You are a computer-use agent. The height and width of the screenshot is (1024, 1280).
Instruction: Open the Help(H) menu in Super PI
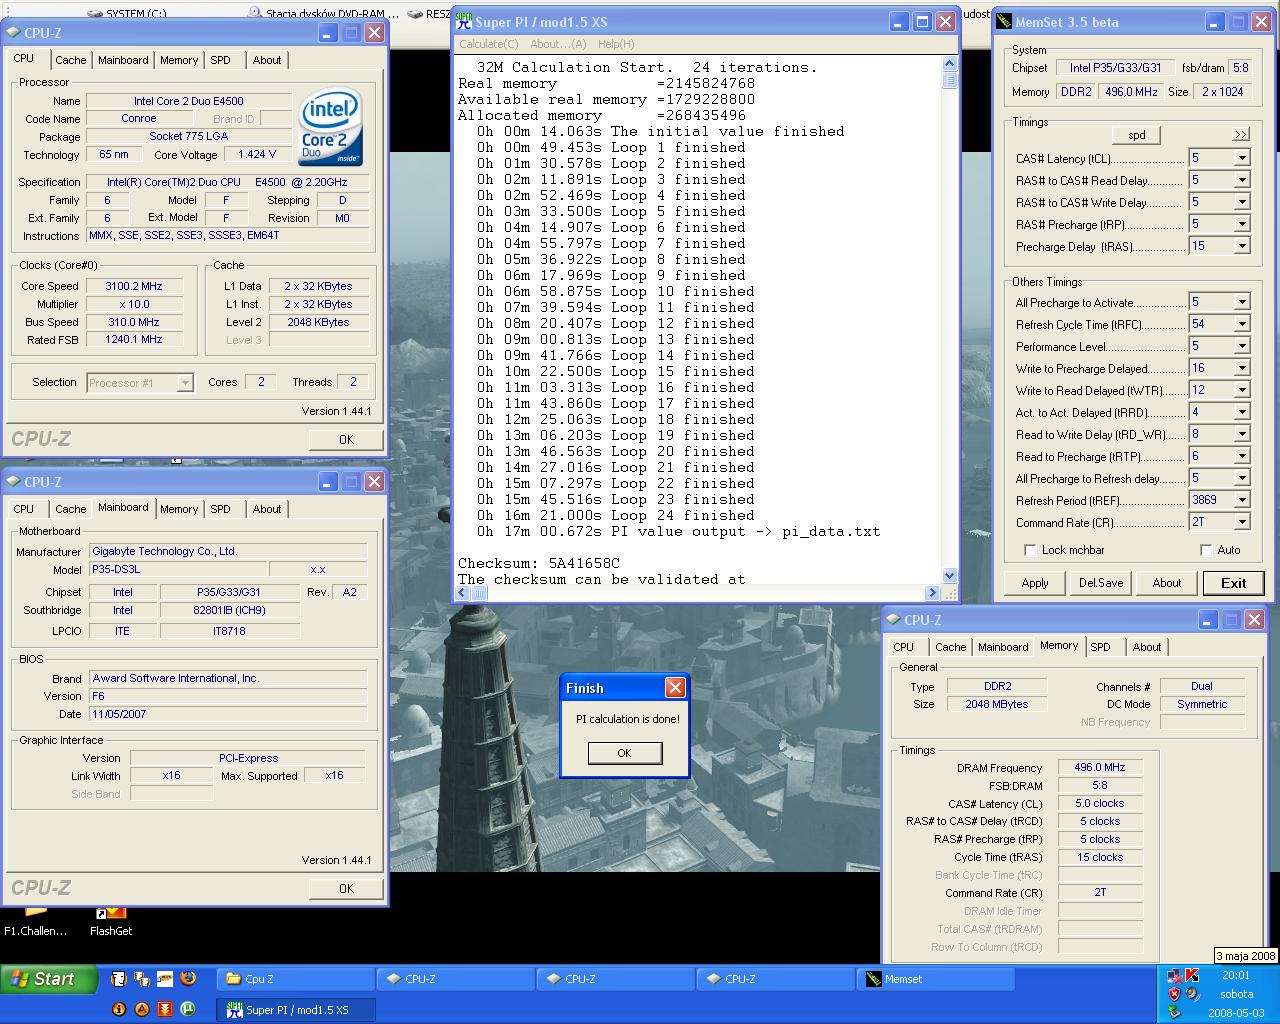(x=616, y=44)
